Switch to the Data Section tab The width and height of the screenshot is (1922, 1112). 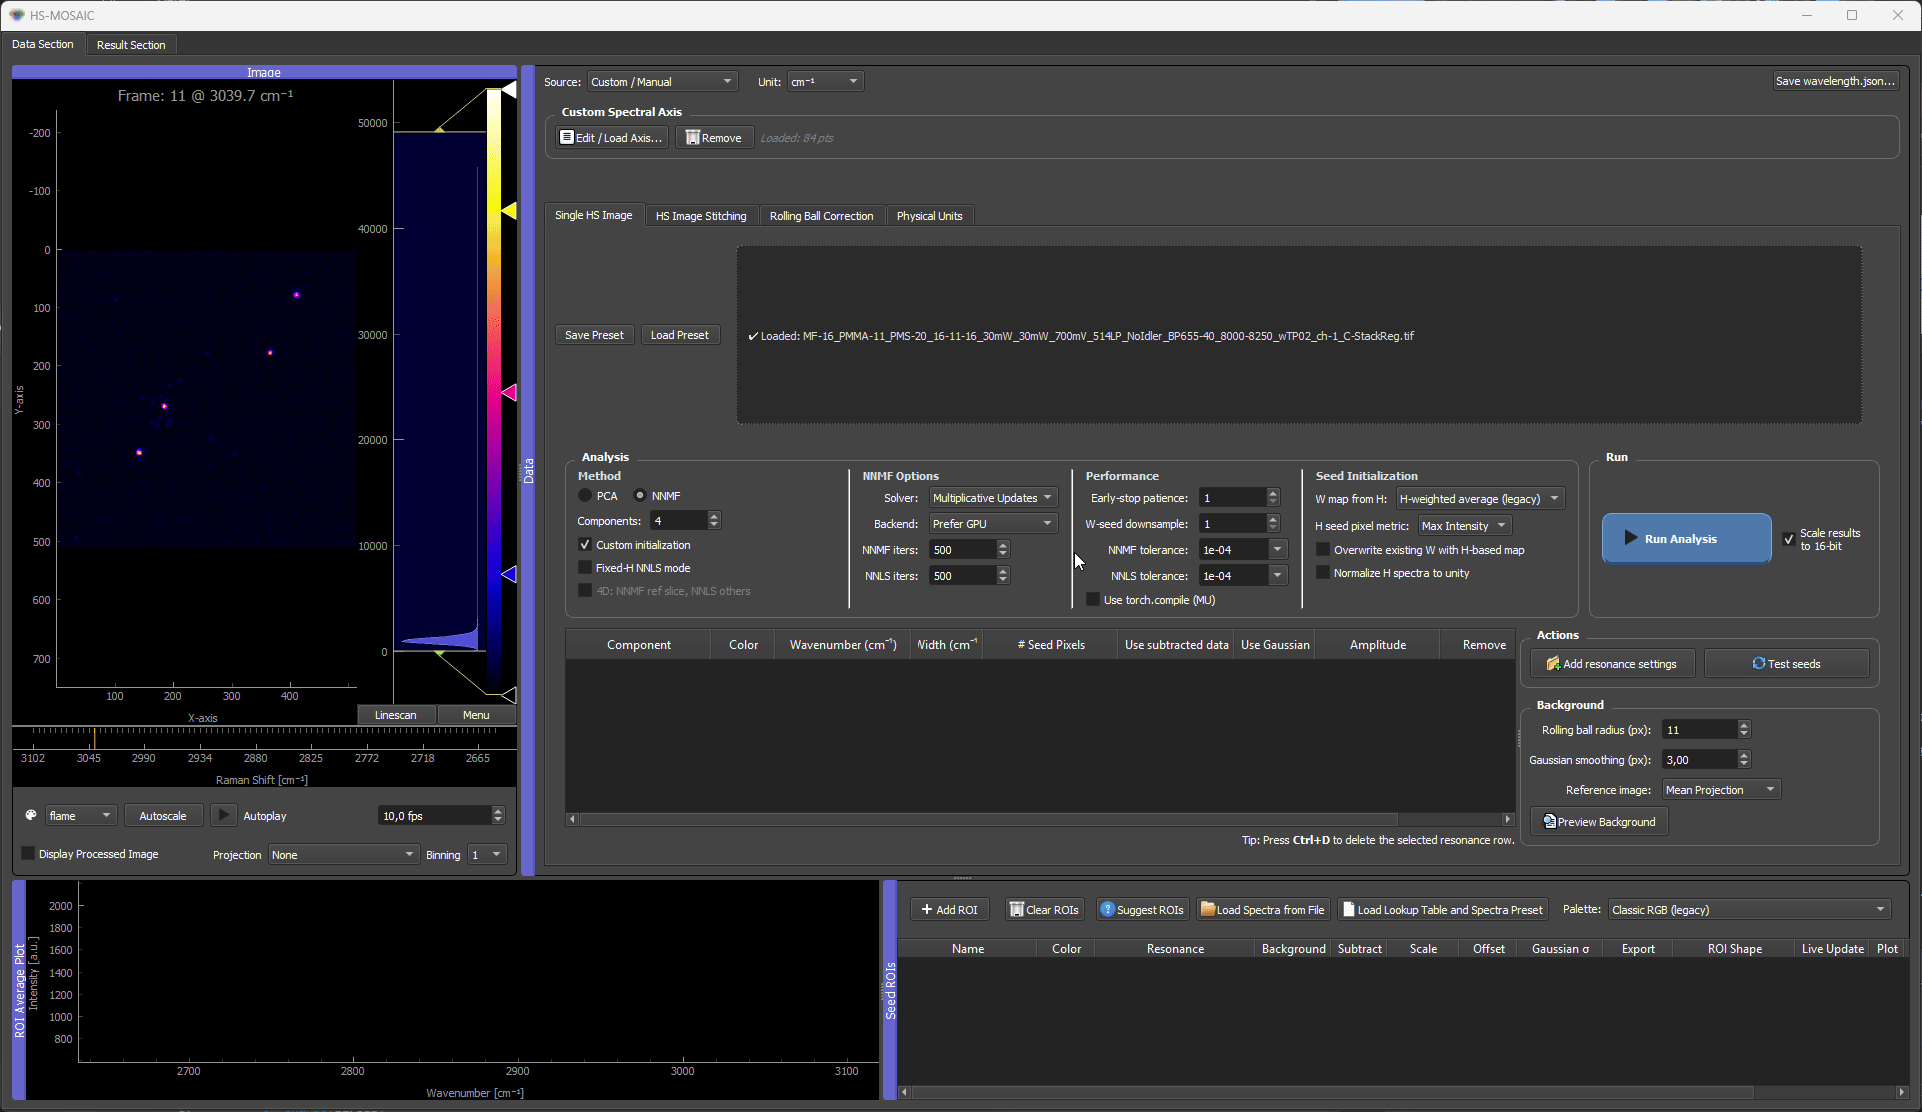coord(43,44)
